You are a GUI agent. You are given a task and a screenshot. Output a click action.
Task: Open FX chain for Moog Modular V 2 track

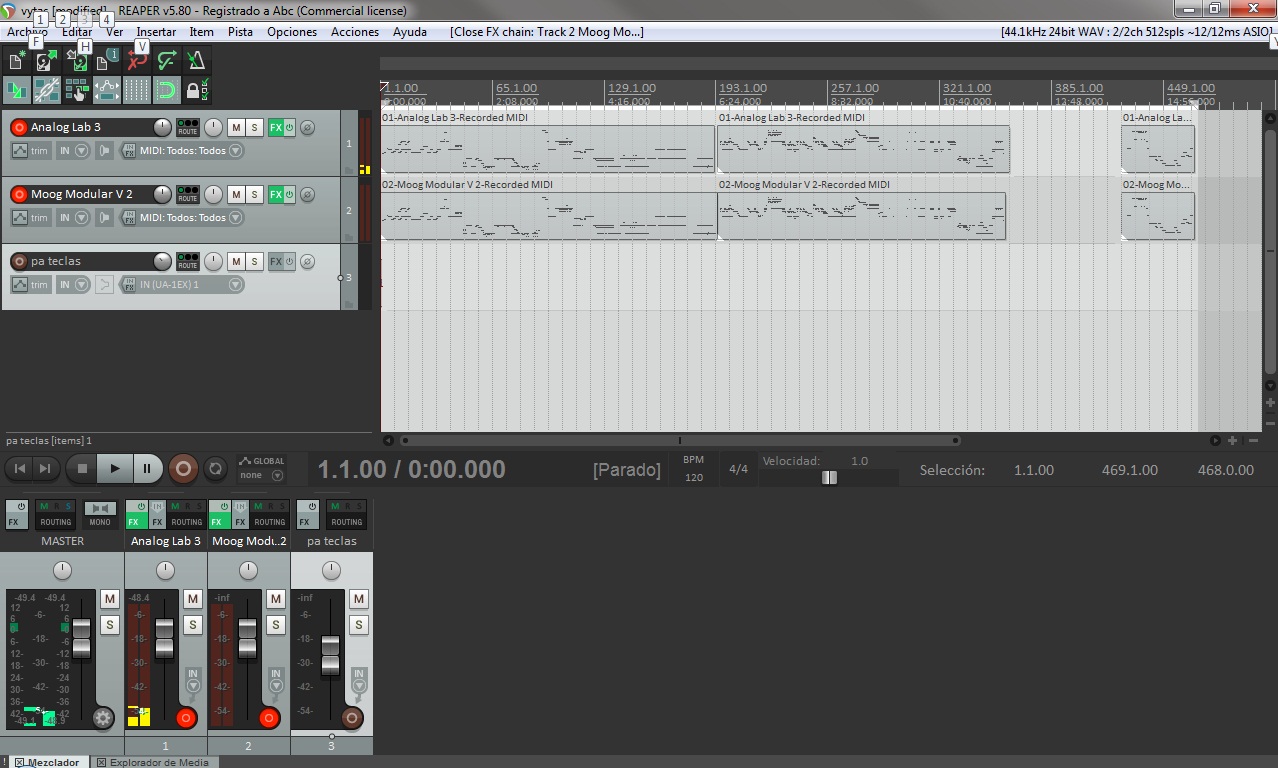click(275, 194)
